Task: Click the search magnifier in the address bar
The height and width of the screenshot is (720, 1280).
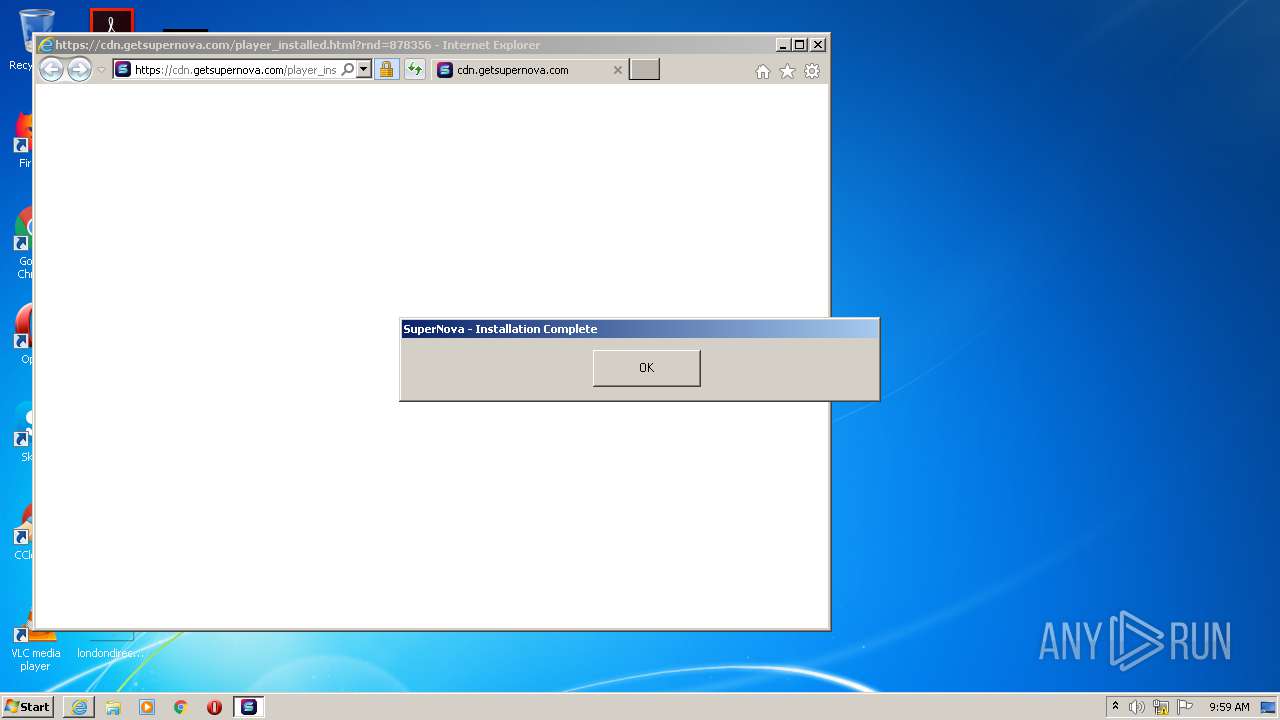Action: (347, 70)
